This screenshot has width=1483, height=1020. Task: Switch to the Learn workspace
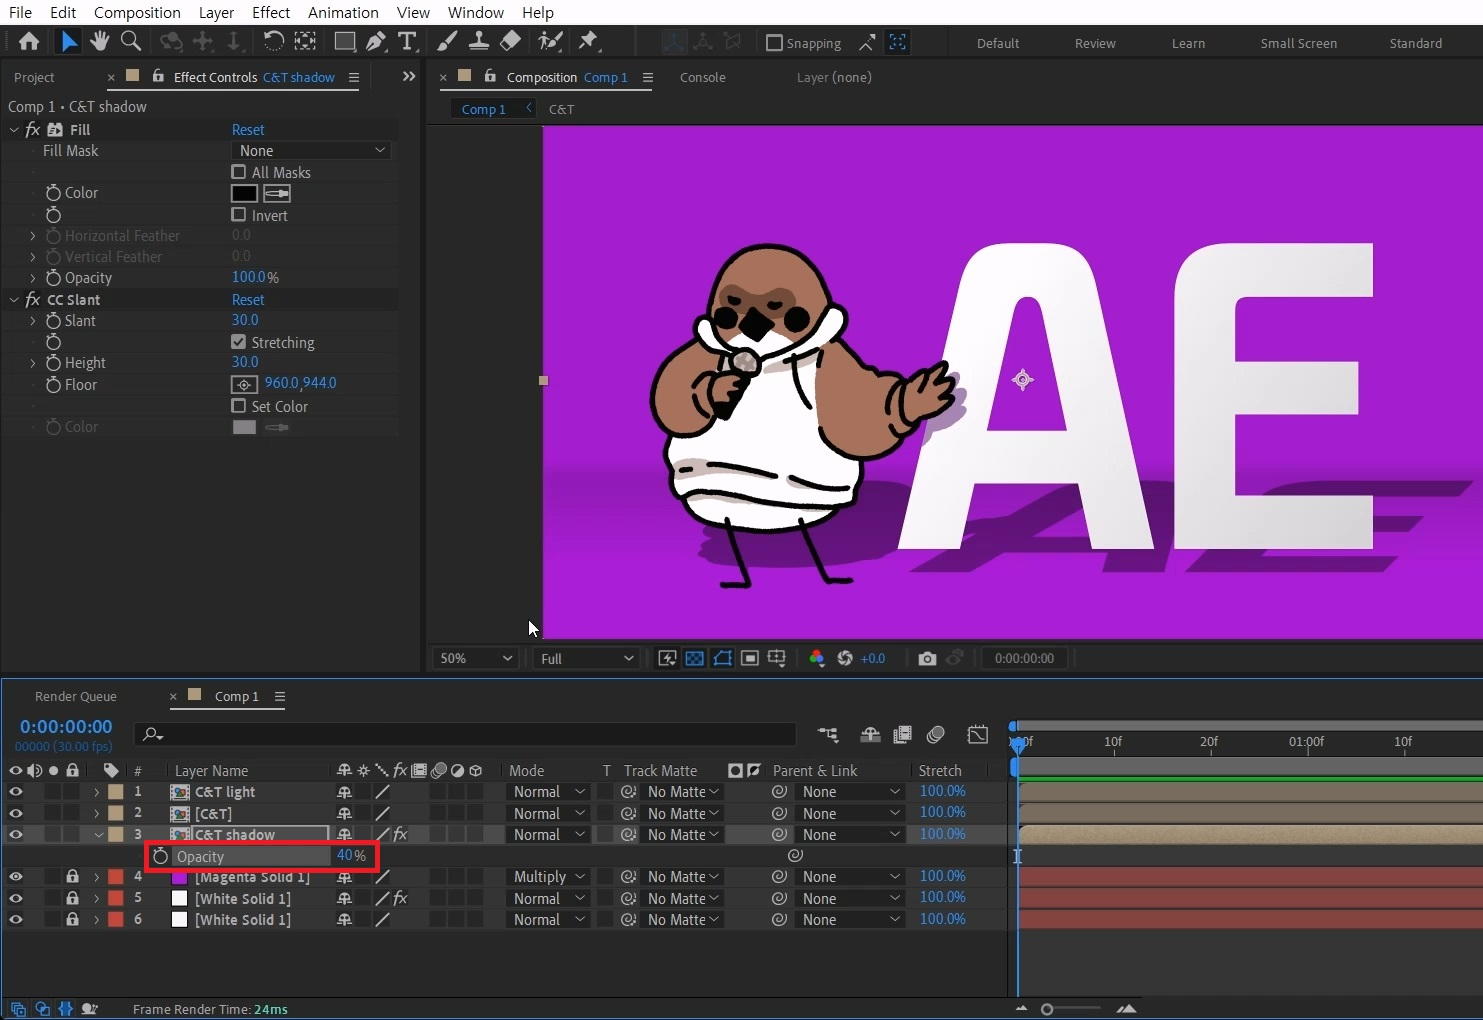click(1188, 43)
